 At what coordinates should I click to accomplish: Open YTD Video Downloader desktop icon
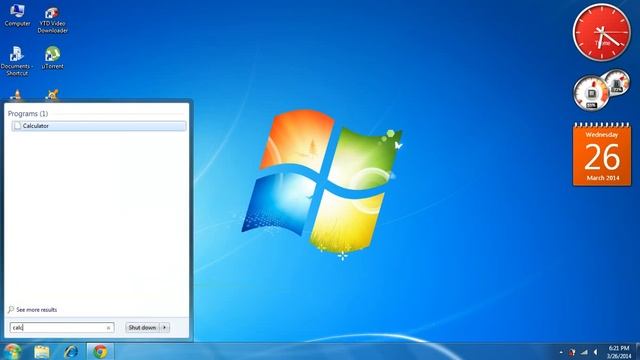pos(52,20)
